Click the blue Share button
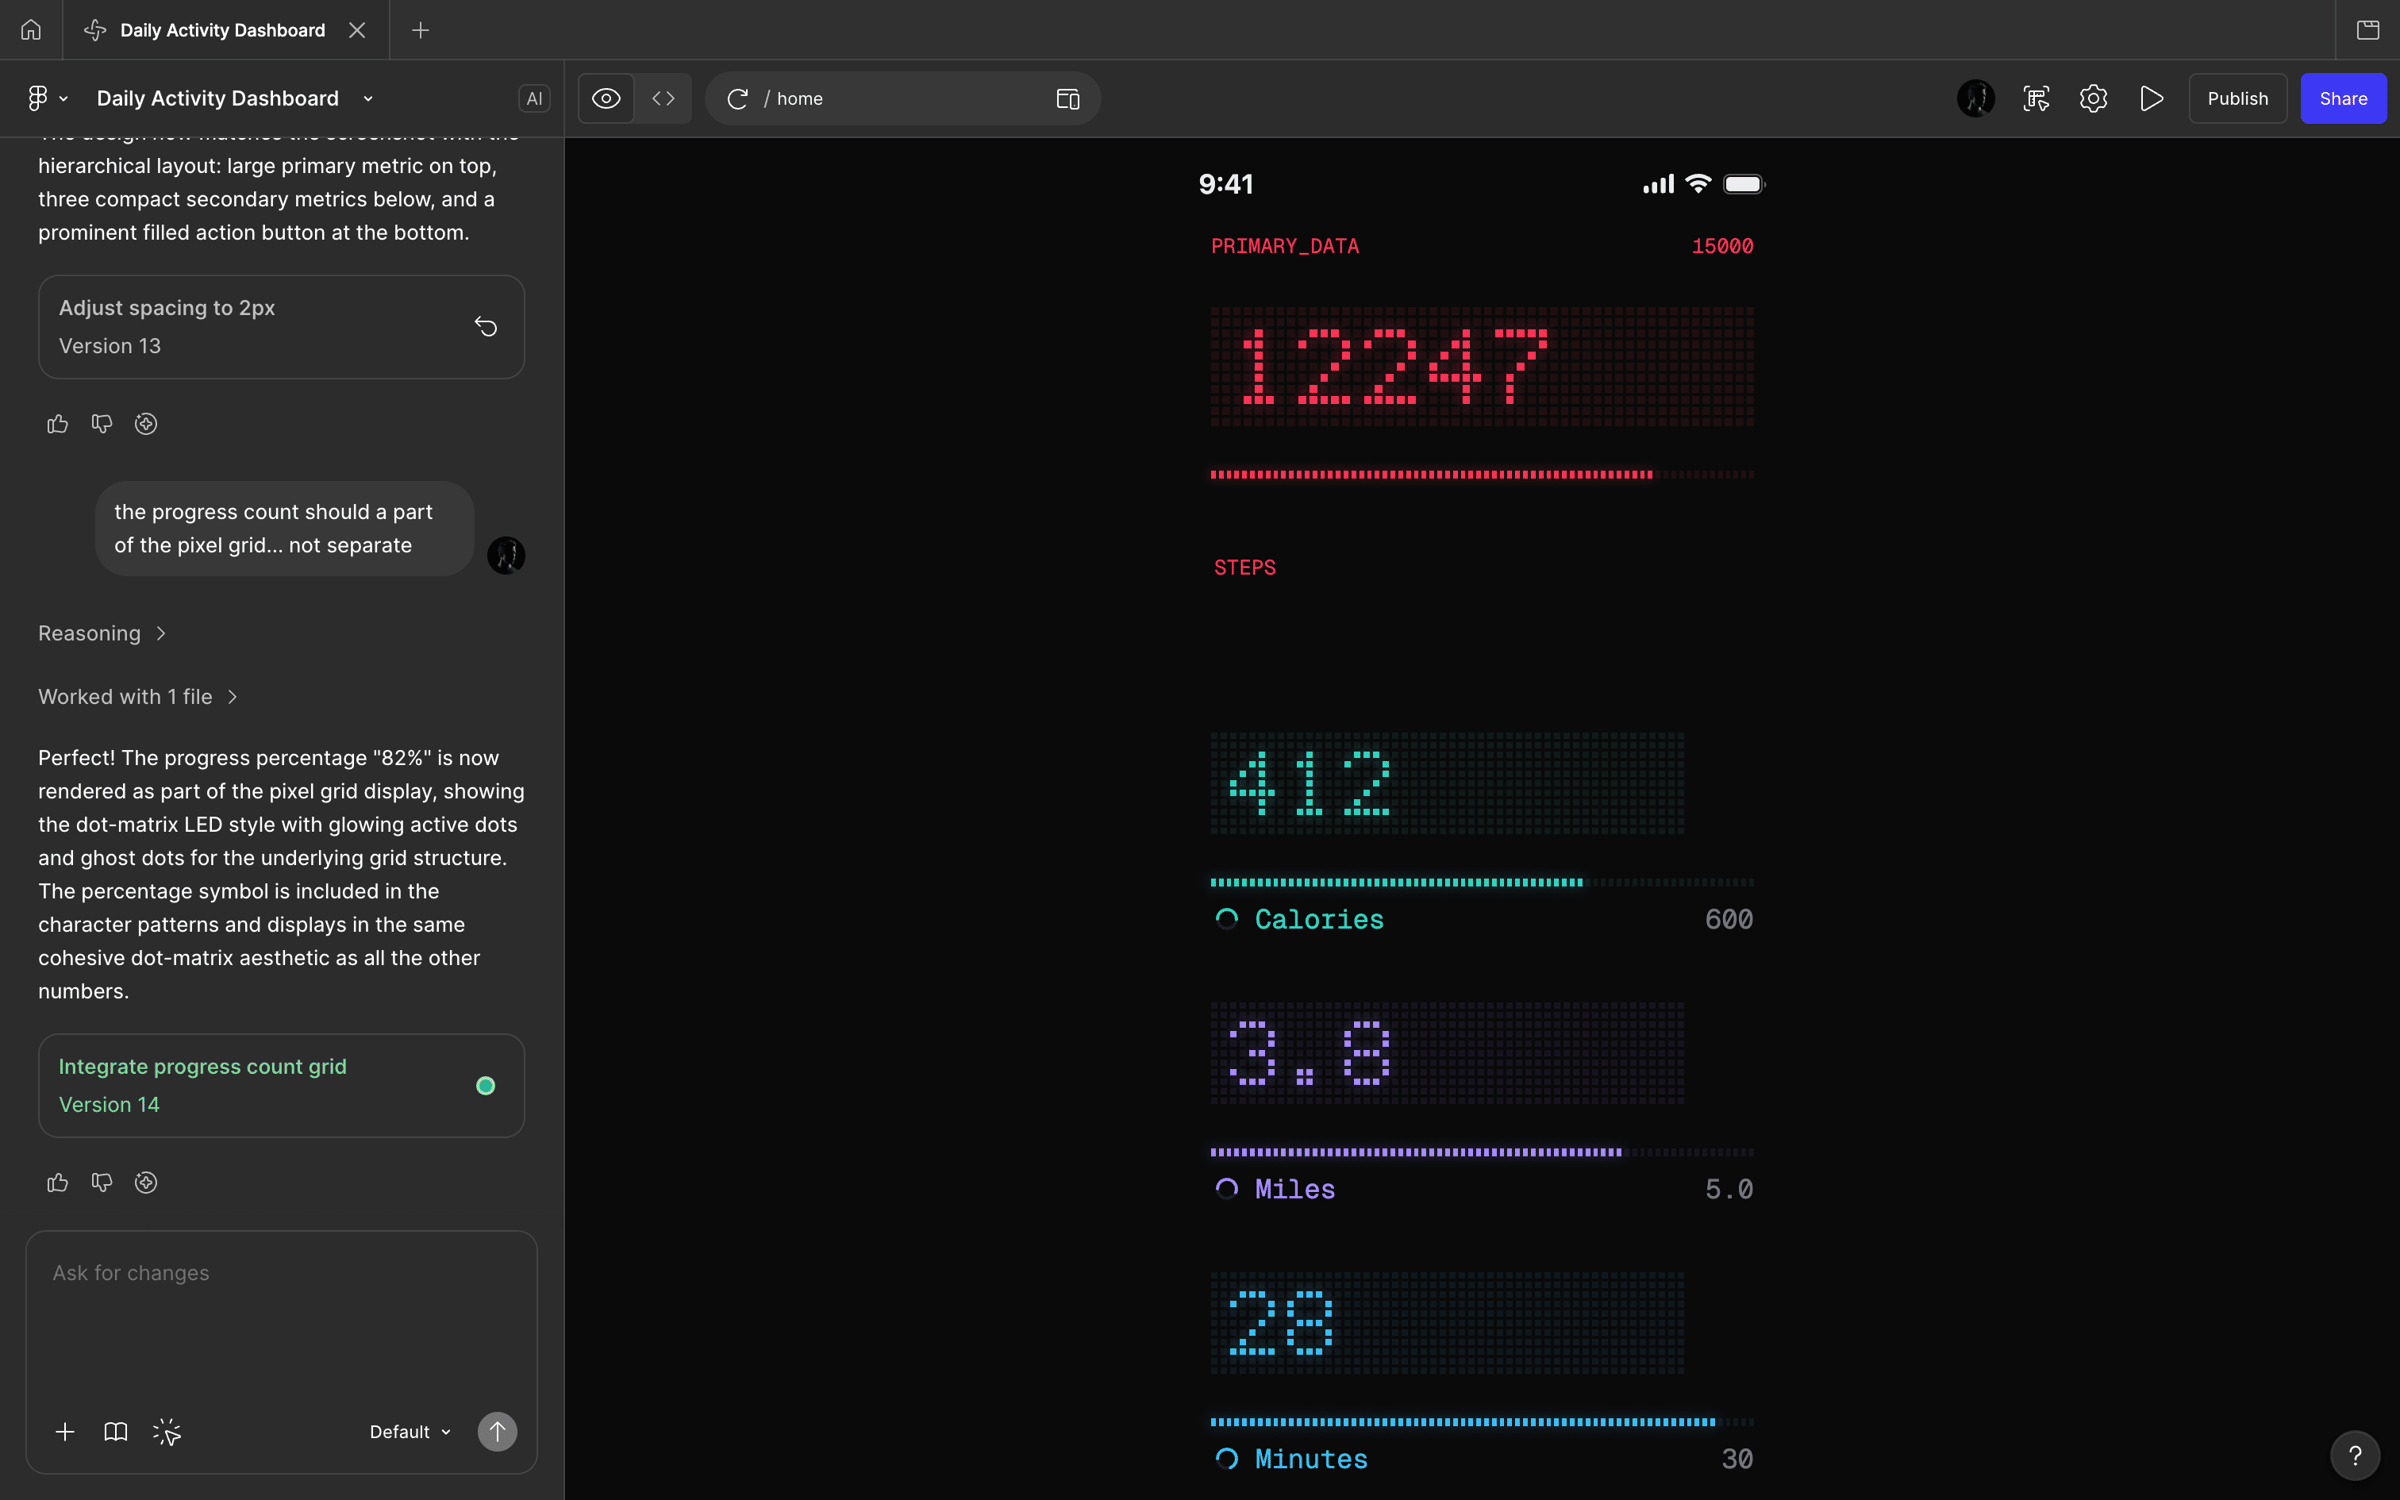Screen dimensions: 2400x1500 coord(2343,98)
